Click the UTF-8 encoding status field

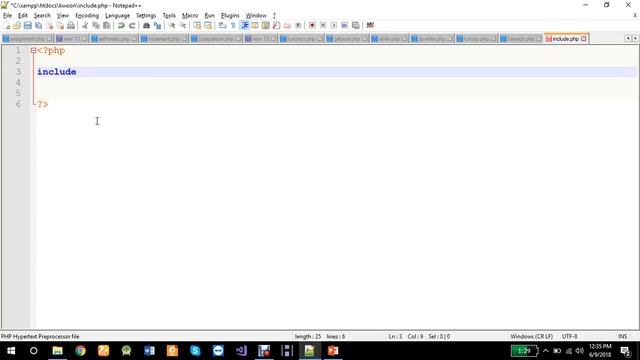pyautogui.click(x=569, y=336)
